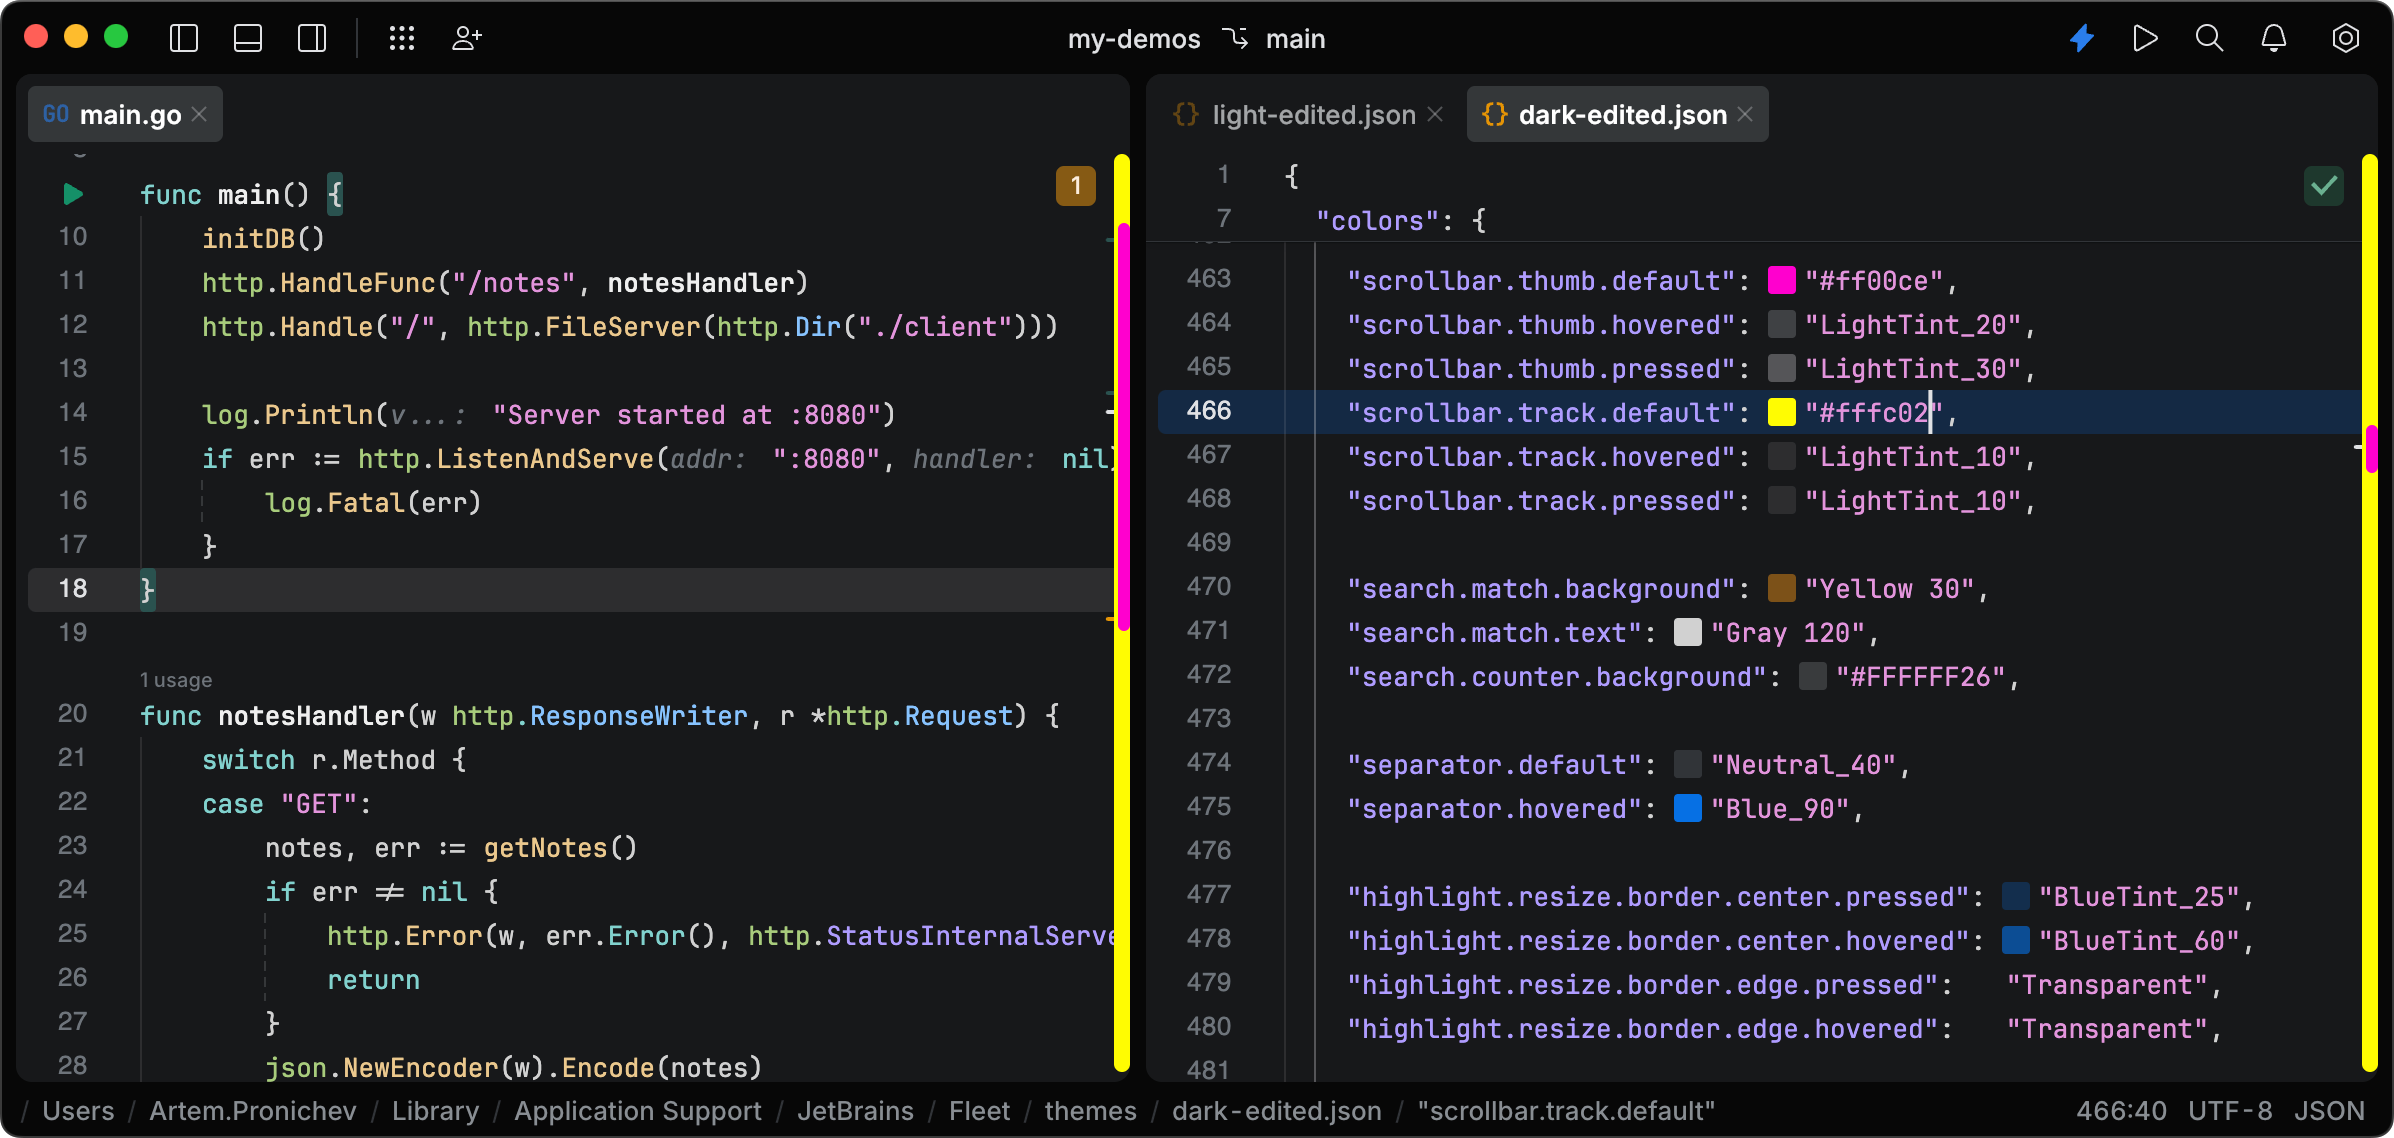
Task: Open notifications via the bell icon
Action: tap(2274, 38)
